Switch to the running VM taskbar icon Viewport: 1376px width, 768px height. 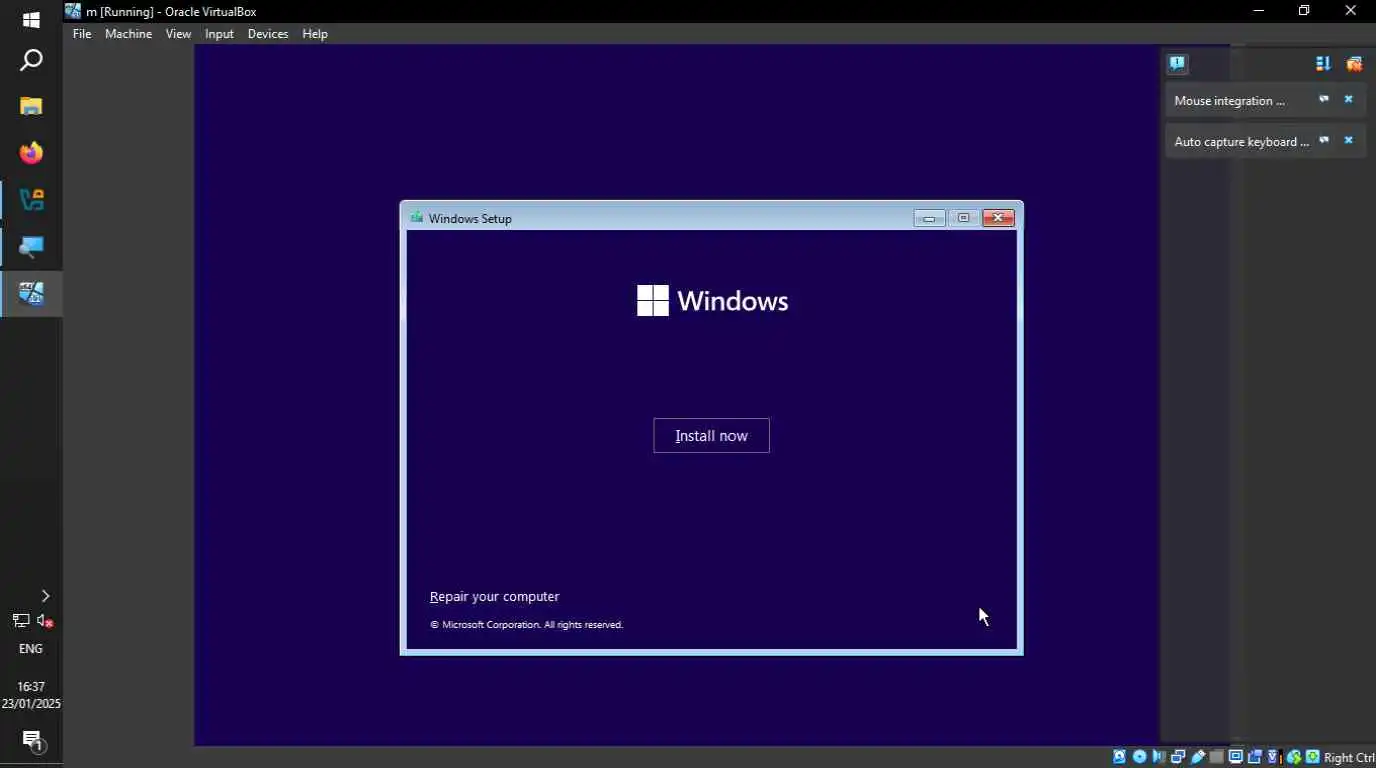tap(31, 294)
